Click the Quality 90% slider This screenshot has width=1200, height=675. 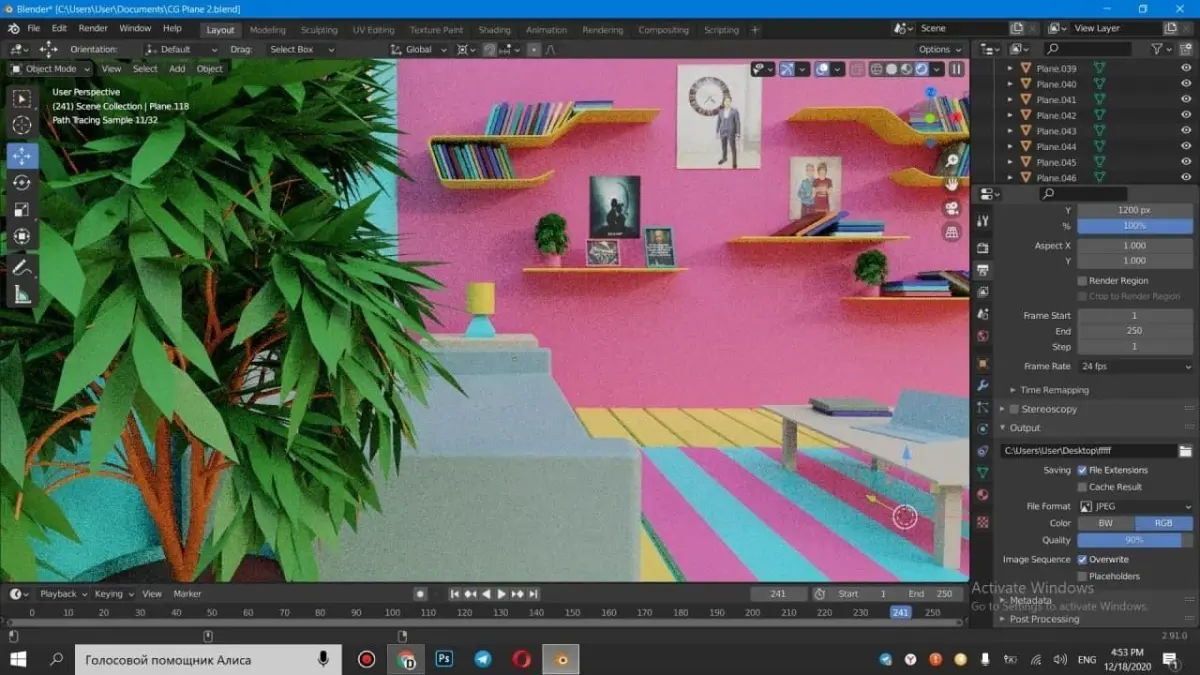pos(1136,540)
